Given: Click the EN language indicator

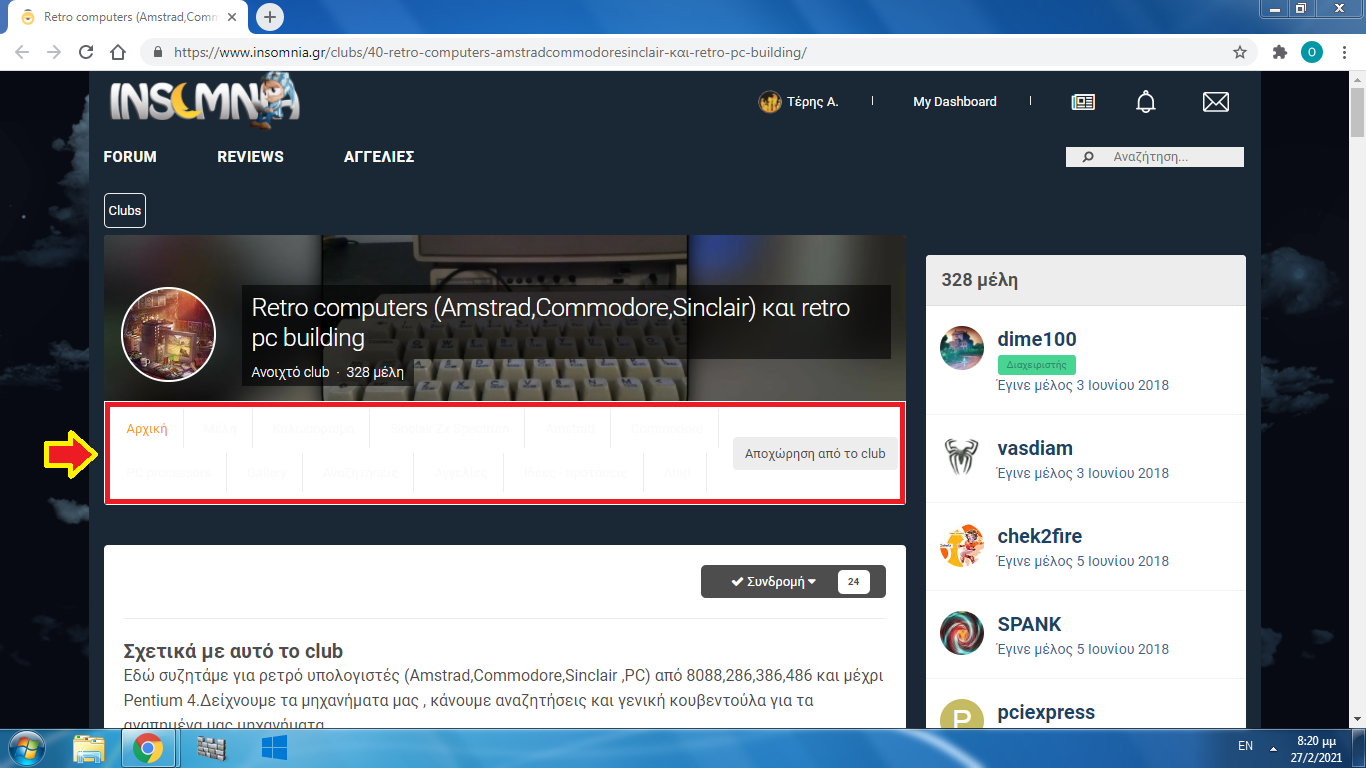Looking at the screenshot, I should [1245, 746].
